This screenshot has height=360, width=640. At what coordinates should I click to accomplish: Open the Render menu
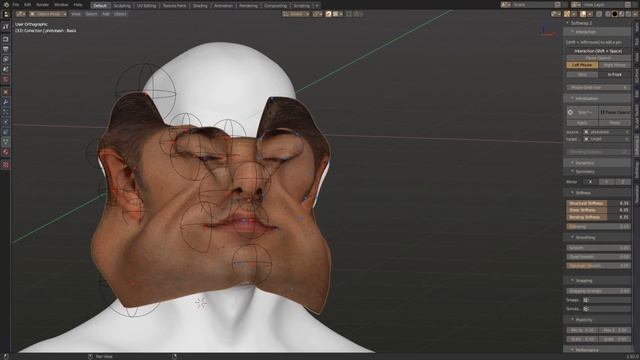coord(42,5)
